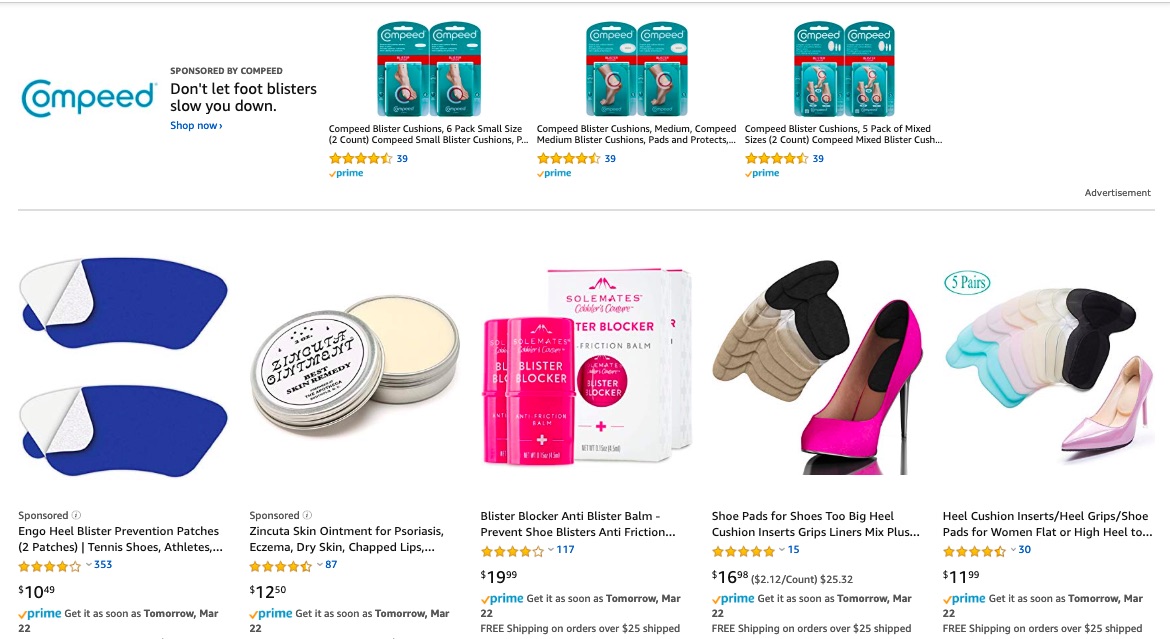This screenshot has height=639, width=1170.
Task: Open the Sponsored info icon for Engo patches
Action: (x=76, y=515)
